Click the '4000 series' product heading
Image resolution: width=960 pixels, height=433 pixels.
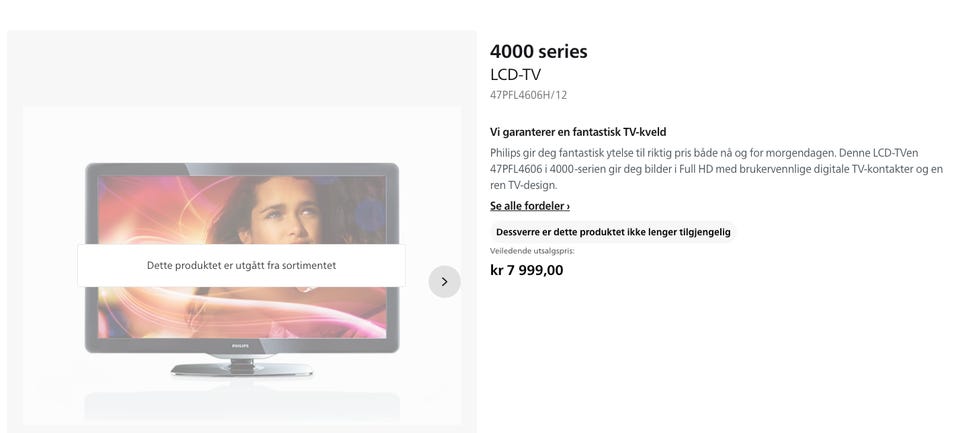[x=539, y=51]
